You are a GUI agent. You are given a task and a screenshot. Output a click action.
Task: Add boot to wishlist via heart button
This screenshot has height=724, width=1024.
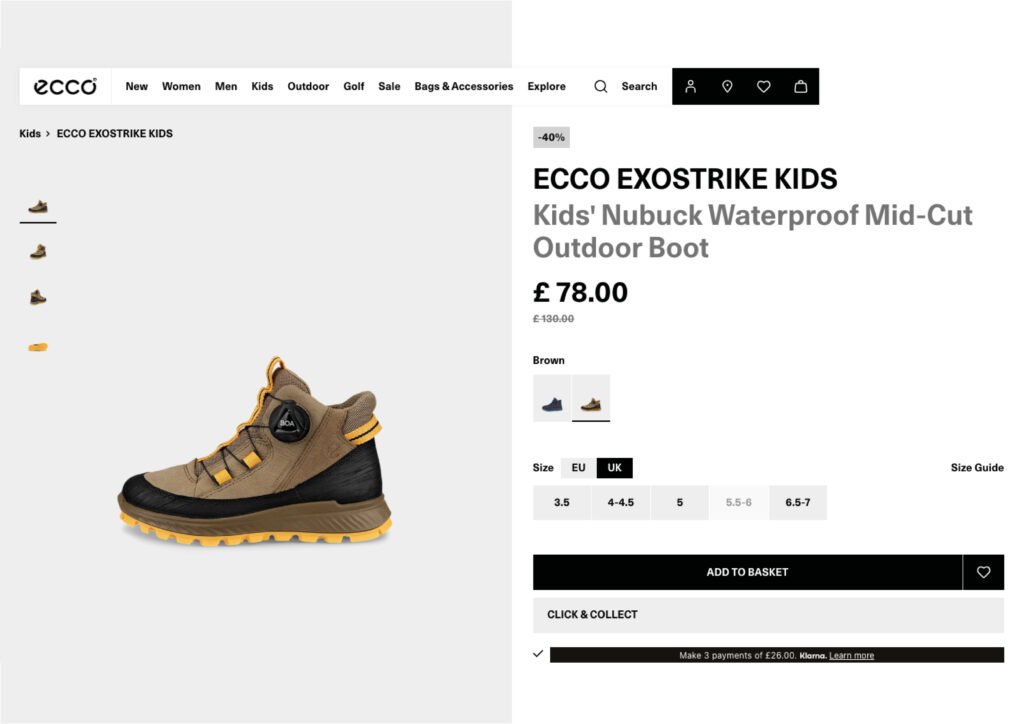984,572
